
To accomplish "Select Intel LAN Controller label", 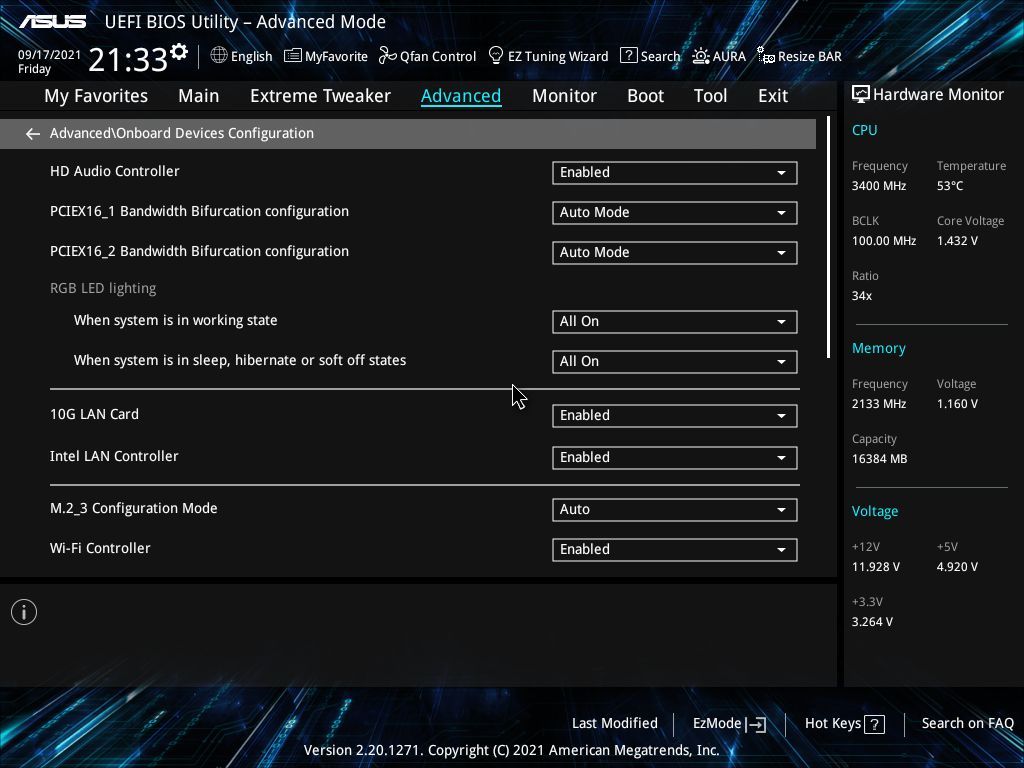I will click(114, 456).
